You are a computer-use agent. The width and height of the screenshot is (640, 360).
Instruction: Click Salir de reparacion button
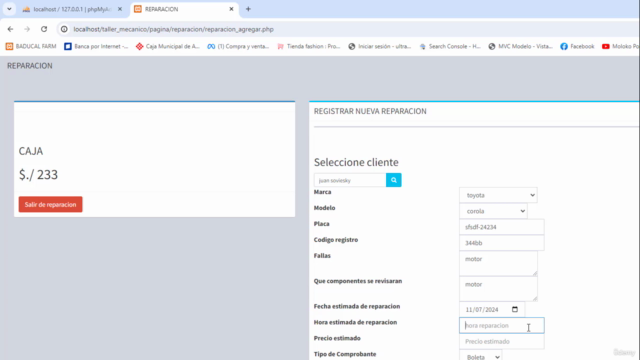(x=50, y=204)
